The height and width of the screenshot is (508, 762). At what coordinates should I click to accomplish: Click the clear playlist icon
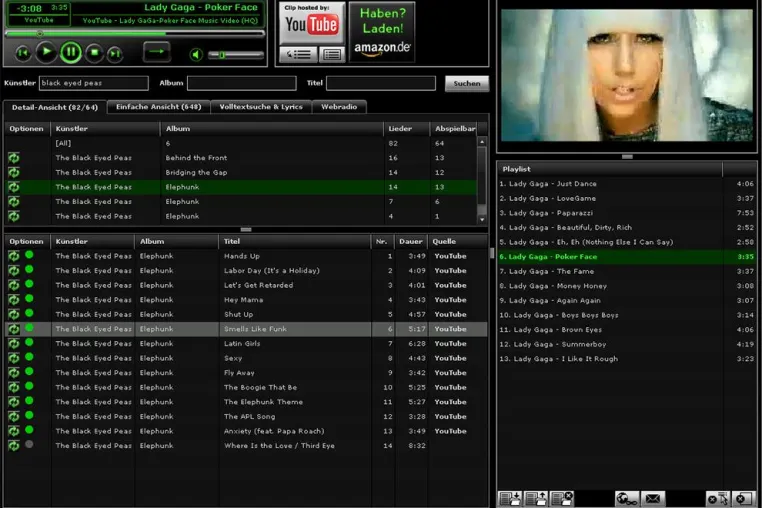tap(743, 498)
